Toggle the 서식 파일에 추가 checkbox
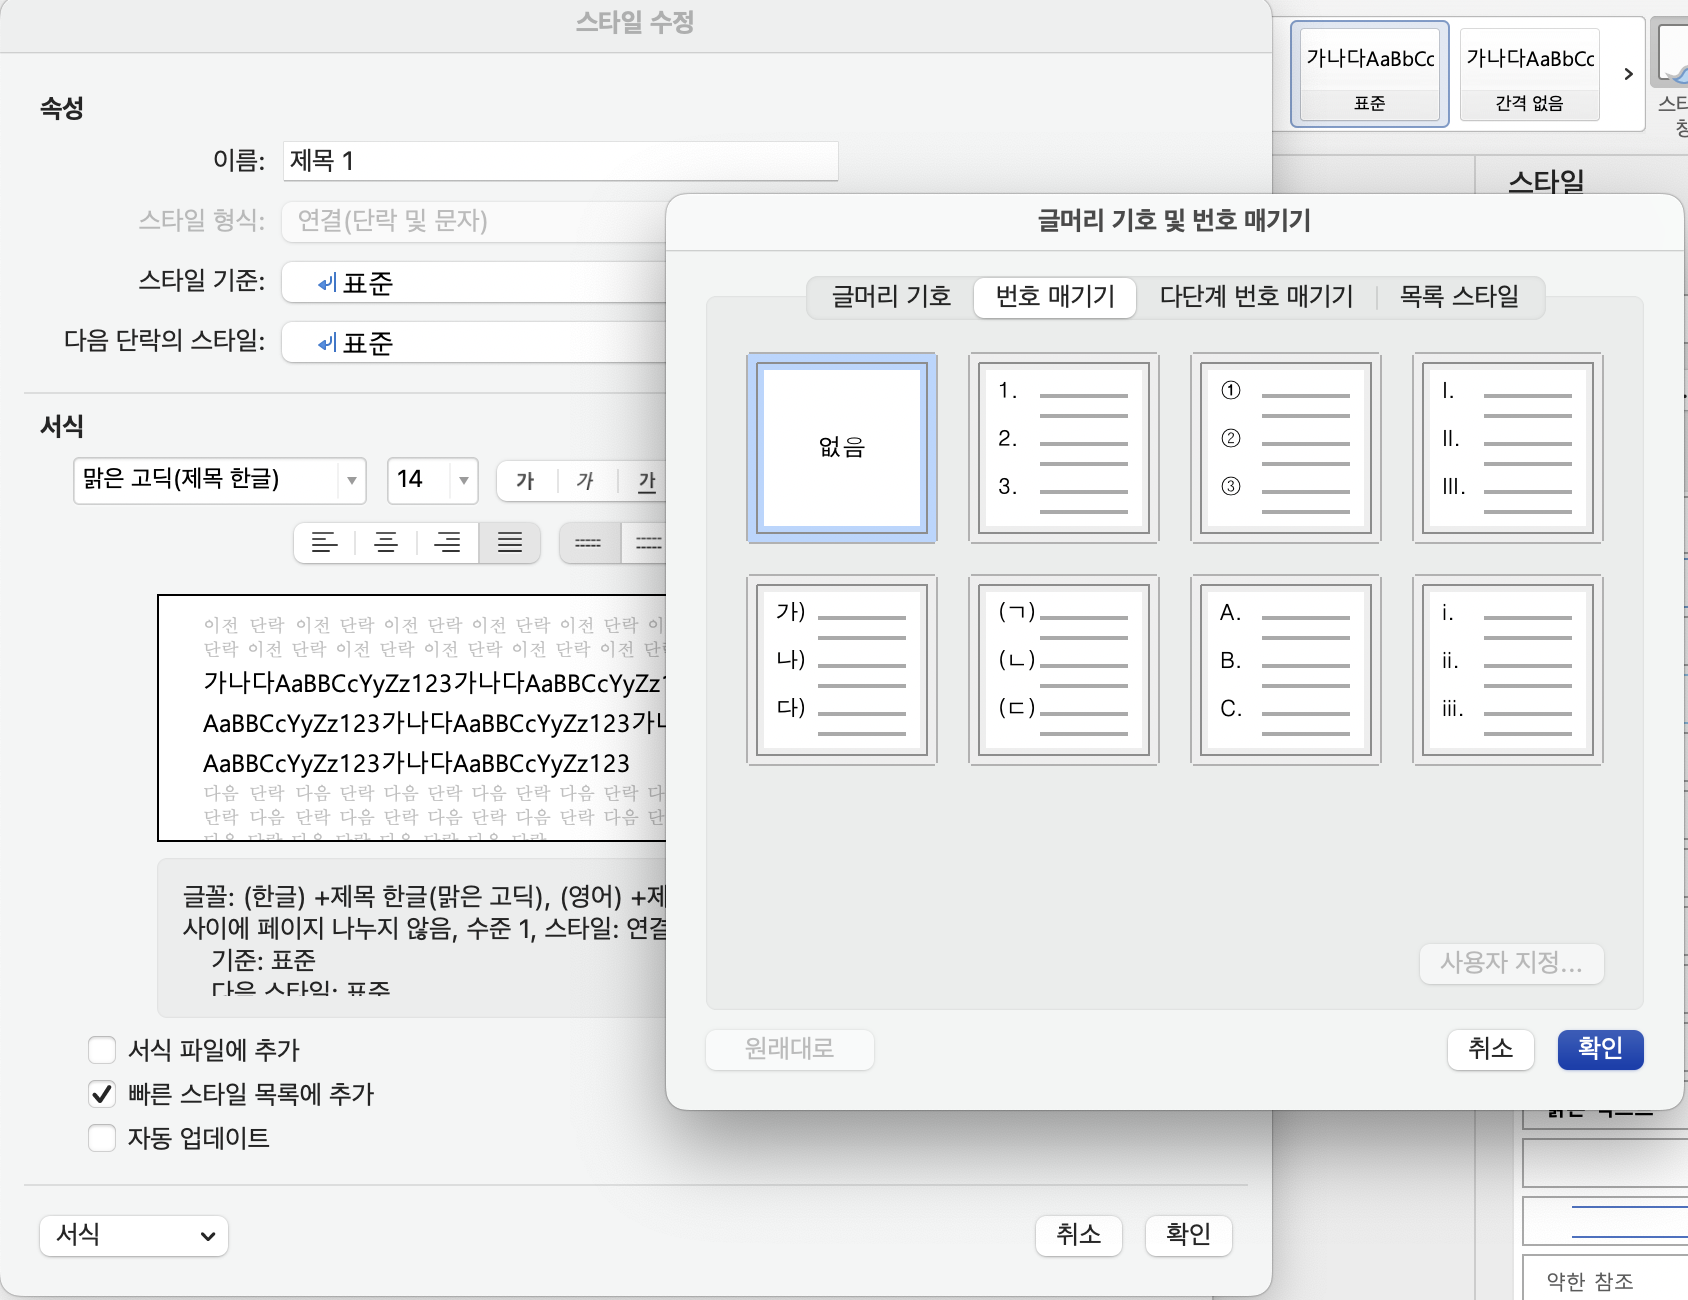 (102, 1050)
